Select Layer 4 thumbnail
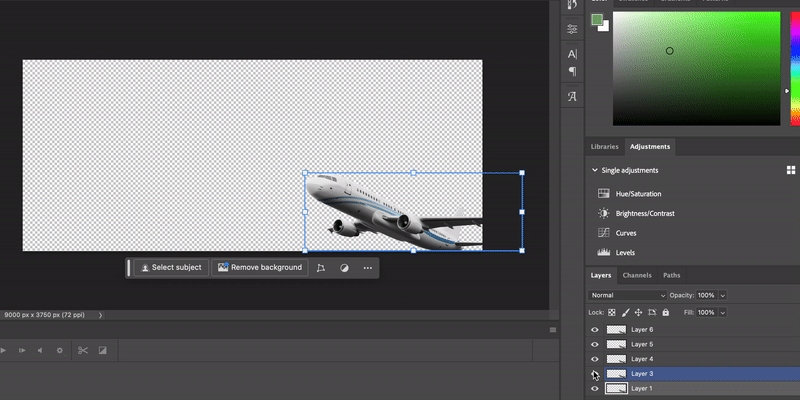This screenshot has height=400, width=800. [616, 359]
